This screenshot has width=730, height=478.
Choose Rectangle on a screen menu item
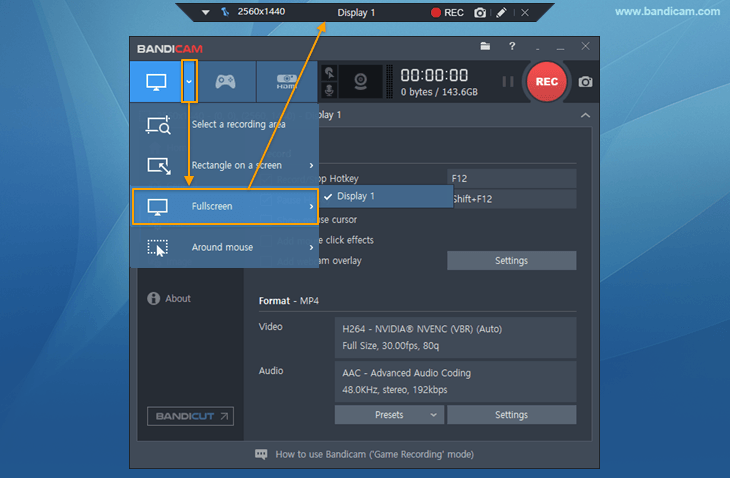pyautogui.click(x=225, y=165)
